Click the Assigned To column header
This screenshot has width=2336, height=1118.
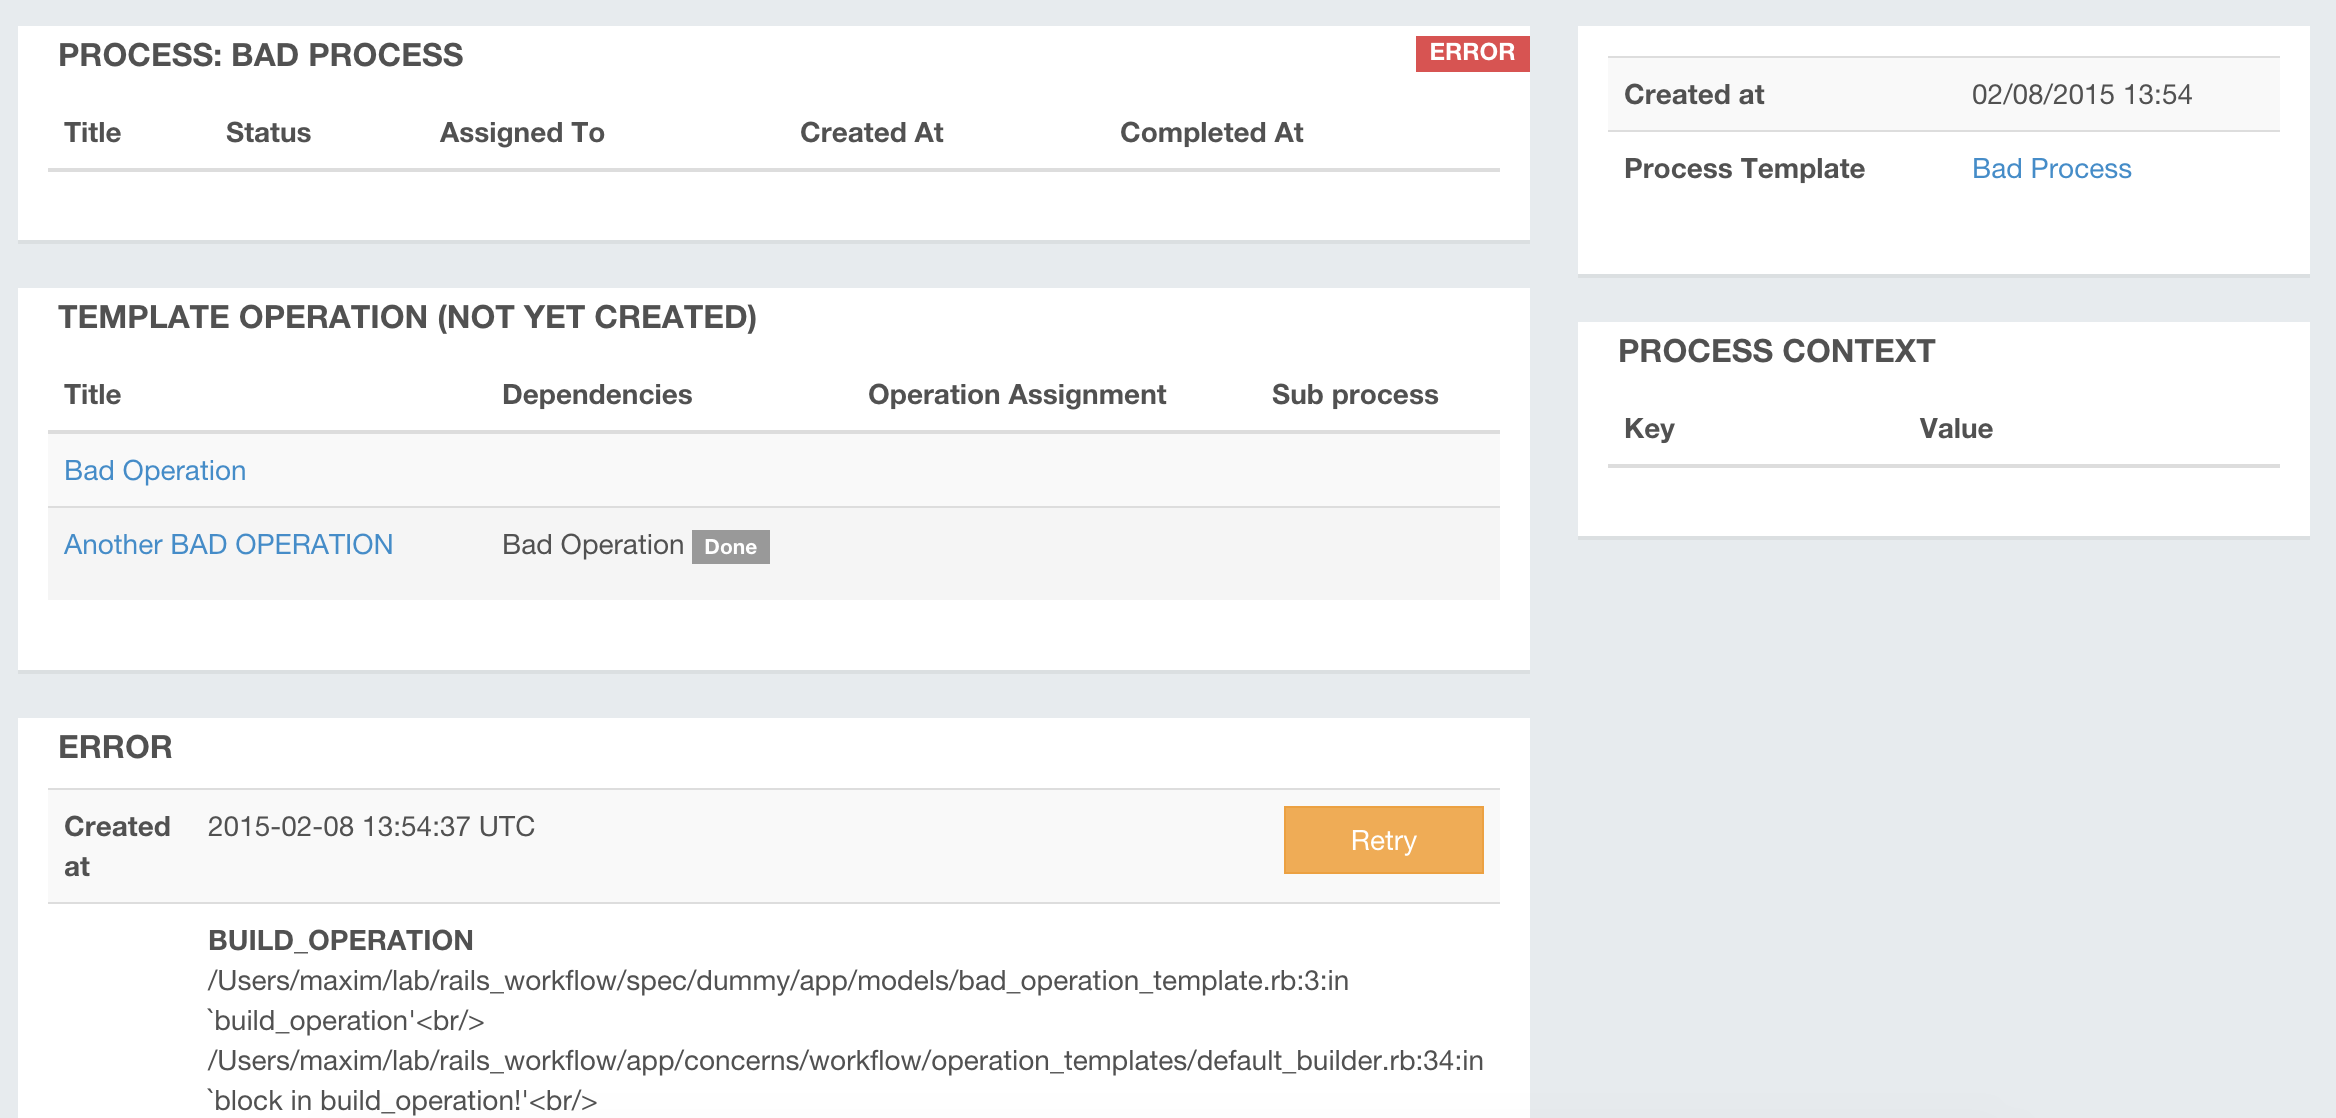pos(522,132)
